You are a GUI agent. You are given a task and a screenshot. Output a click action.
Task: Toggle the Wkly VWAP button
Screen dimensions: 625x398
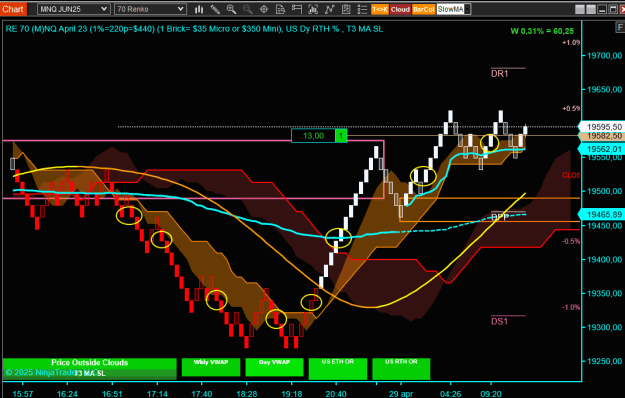coord(211,367)
